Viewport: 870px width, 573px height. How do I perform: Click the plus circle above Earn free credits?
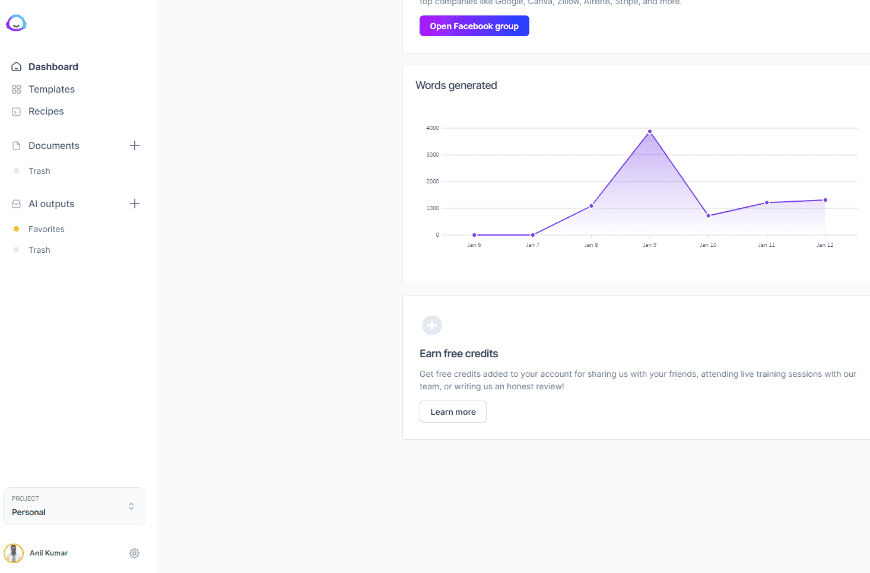point(432,325)
